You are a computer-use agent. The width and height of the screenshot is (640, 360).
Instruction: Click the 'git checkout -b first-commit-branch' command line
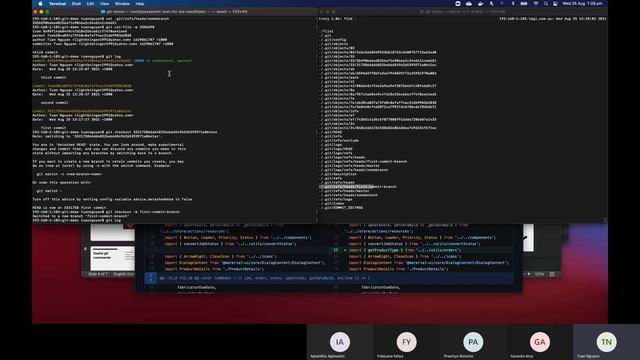[106, 212]
